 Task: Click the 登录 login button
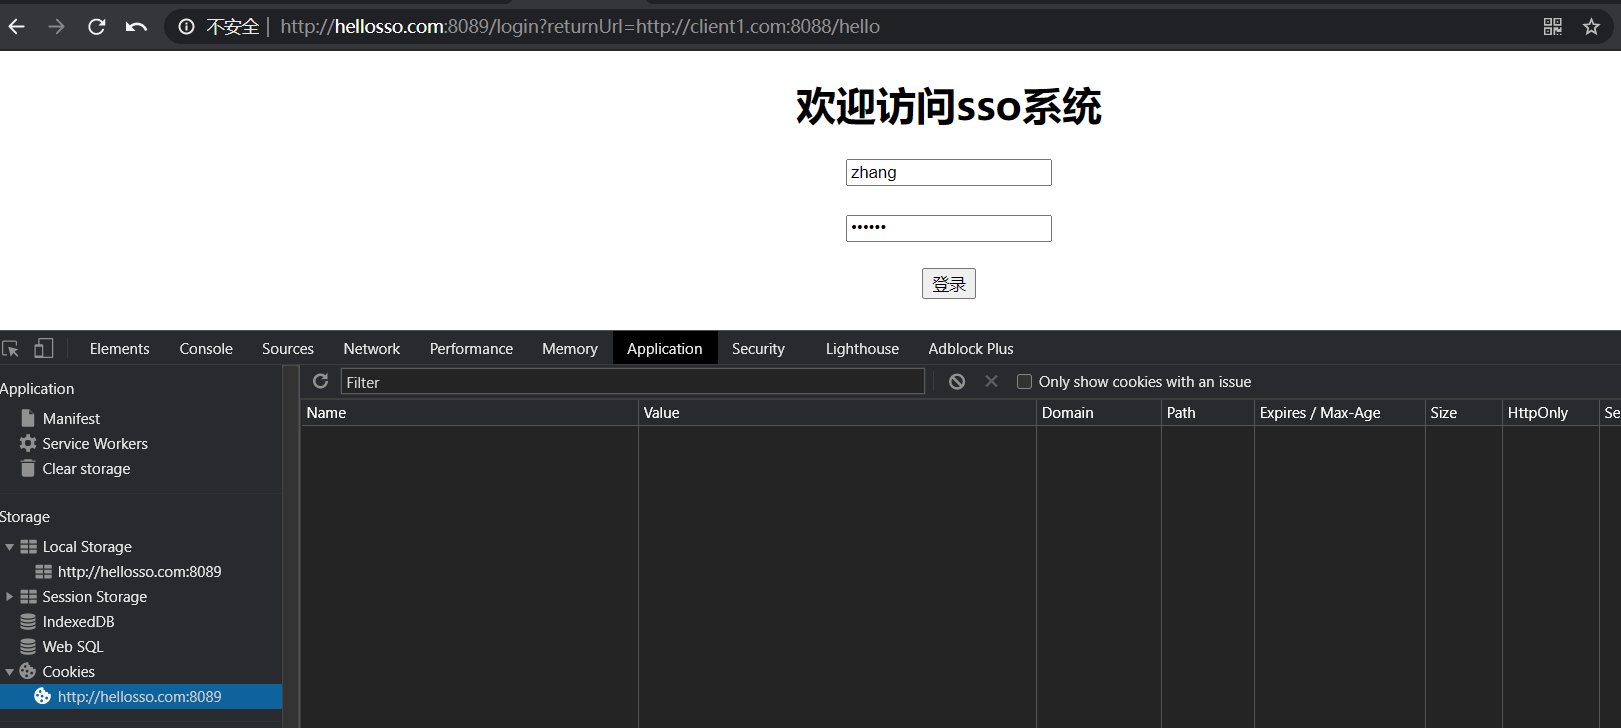948,284
